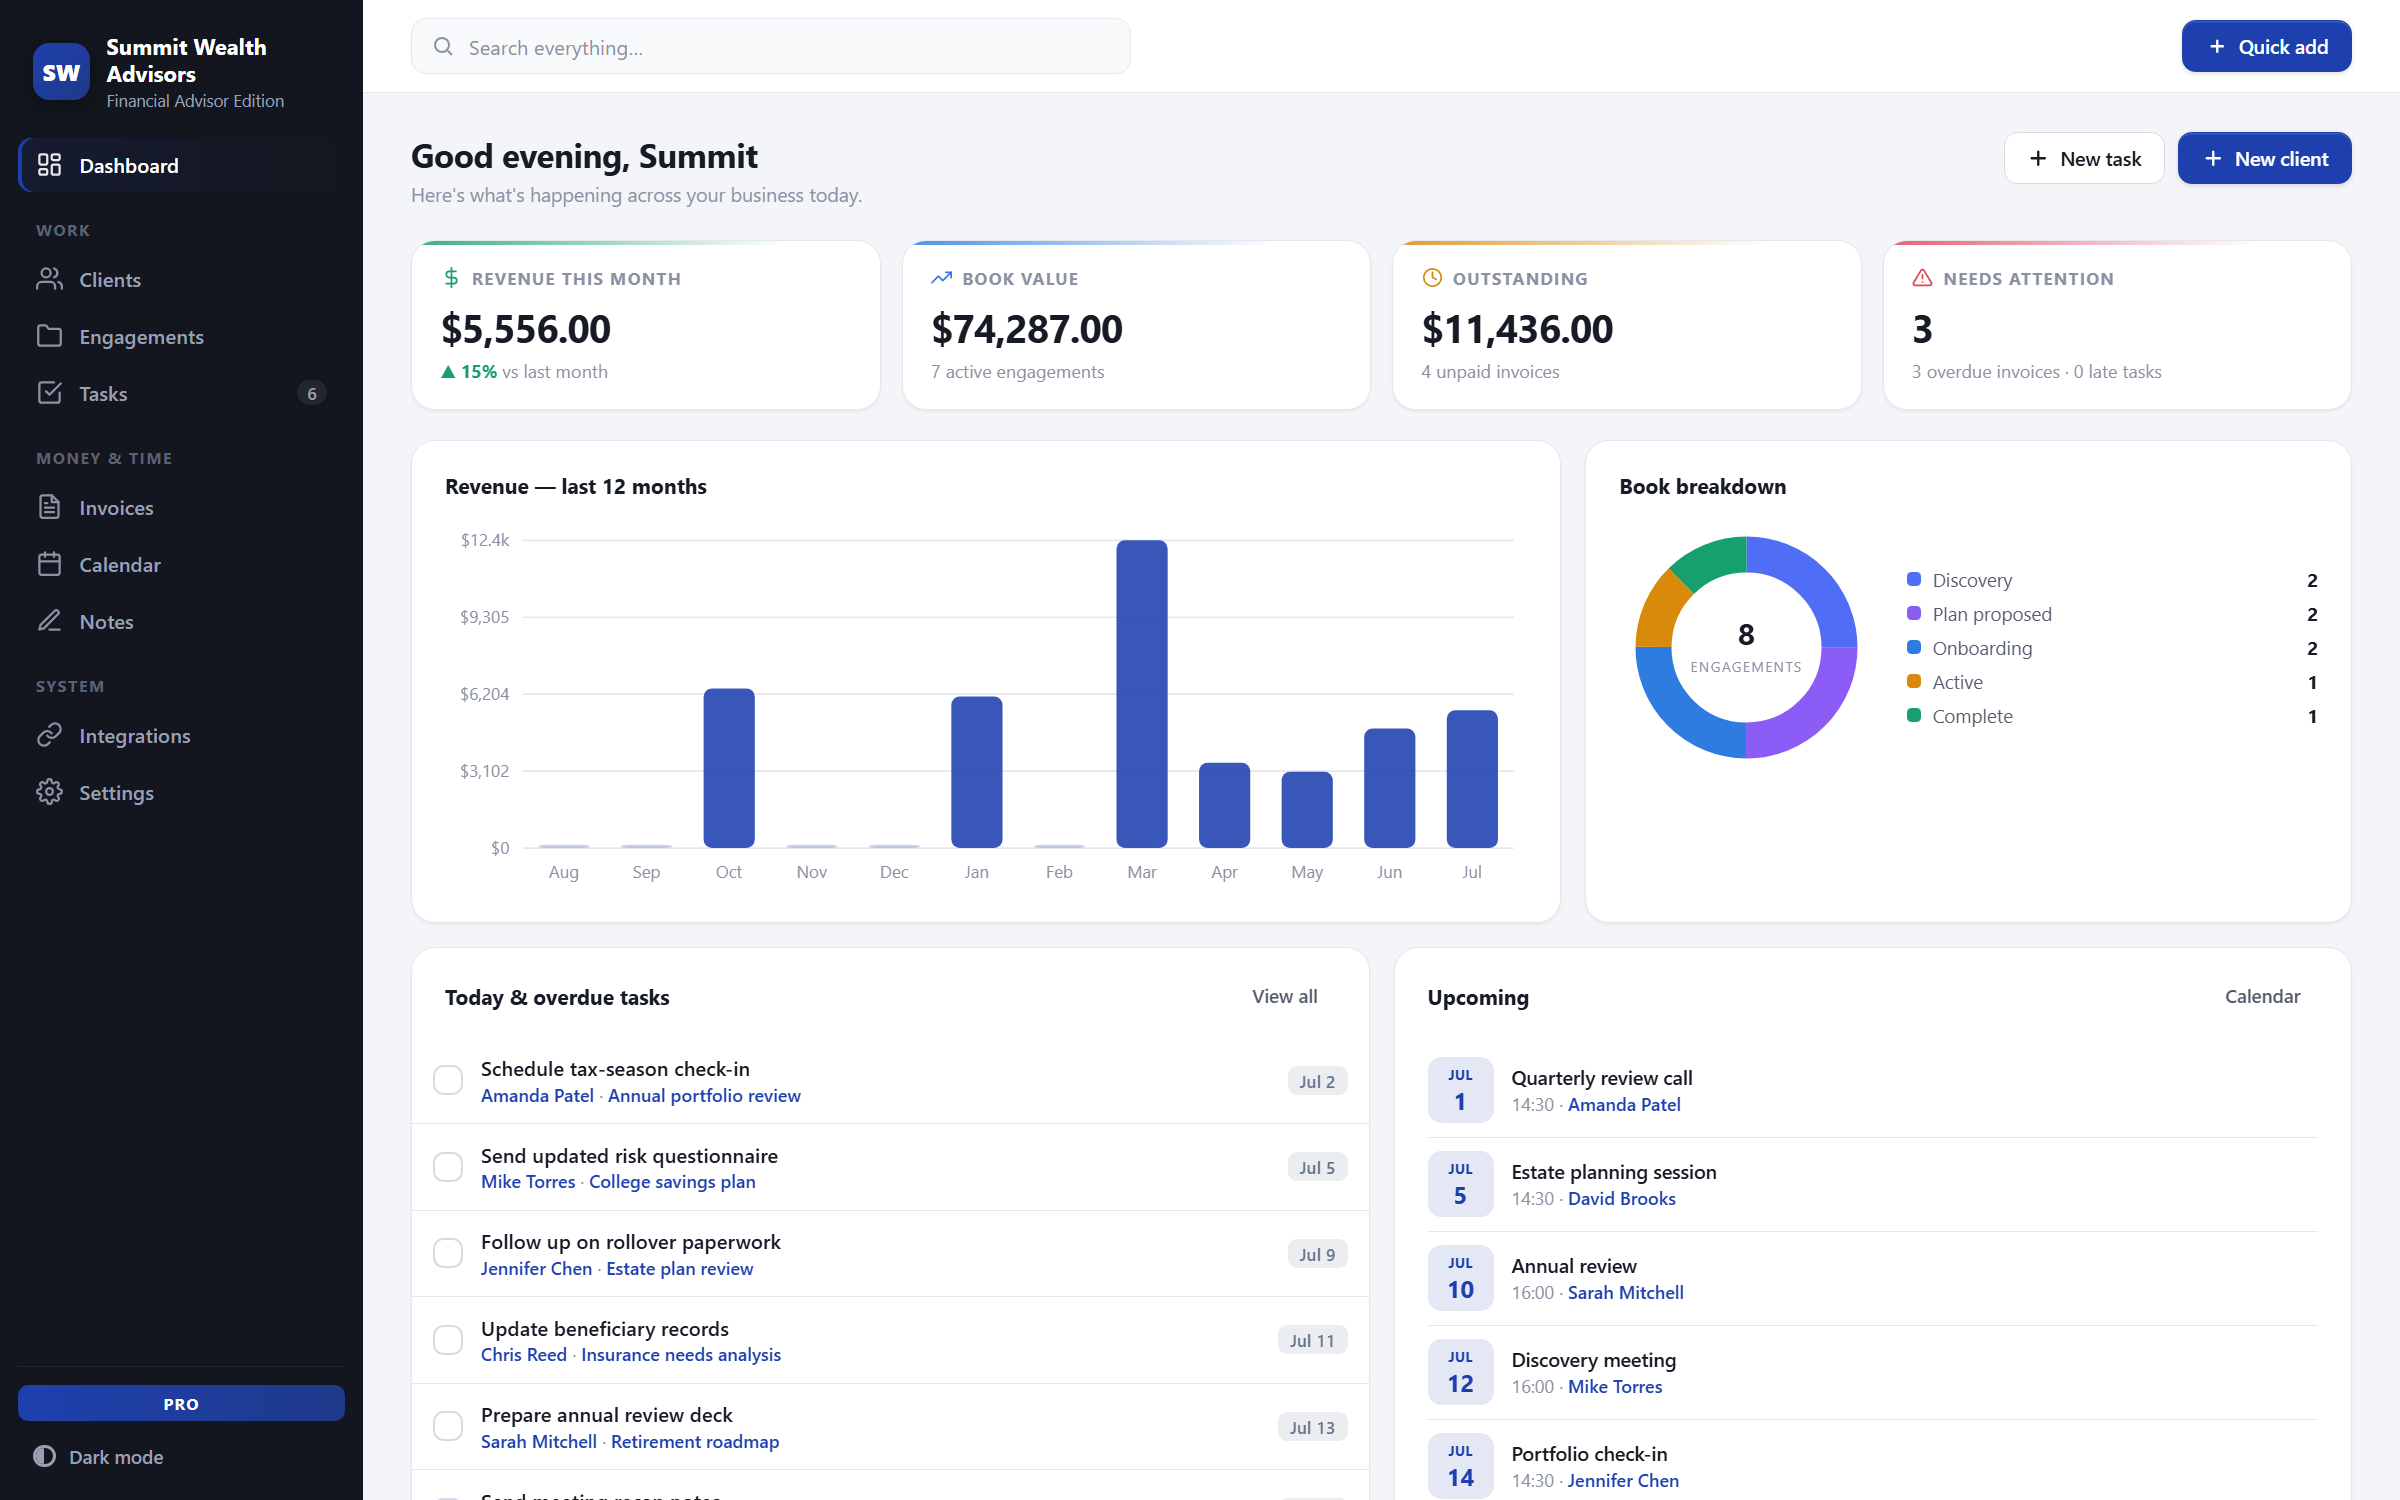Open Sarah Mitchell in Upcoming
This screenshot has width=2400, height=1500.
tap(1625, 1292)
